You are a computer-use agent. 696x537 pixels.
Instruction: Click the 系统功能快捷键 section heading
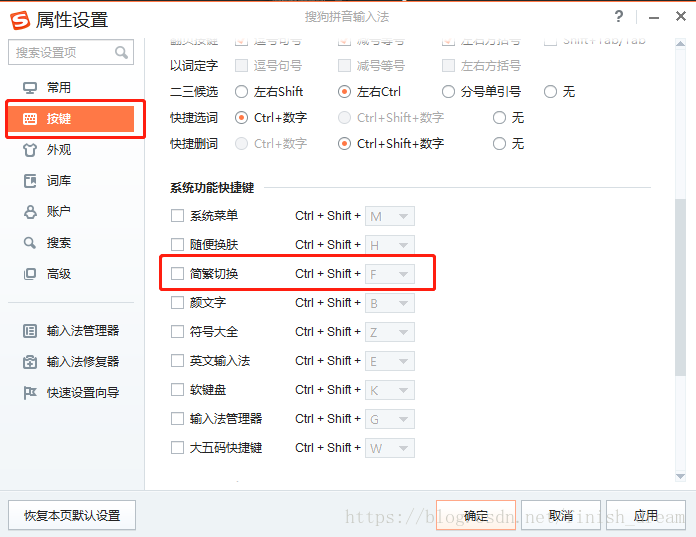tap(212, 188)
